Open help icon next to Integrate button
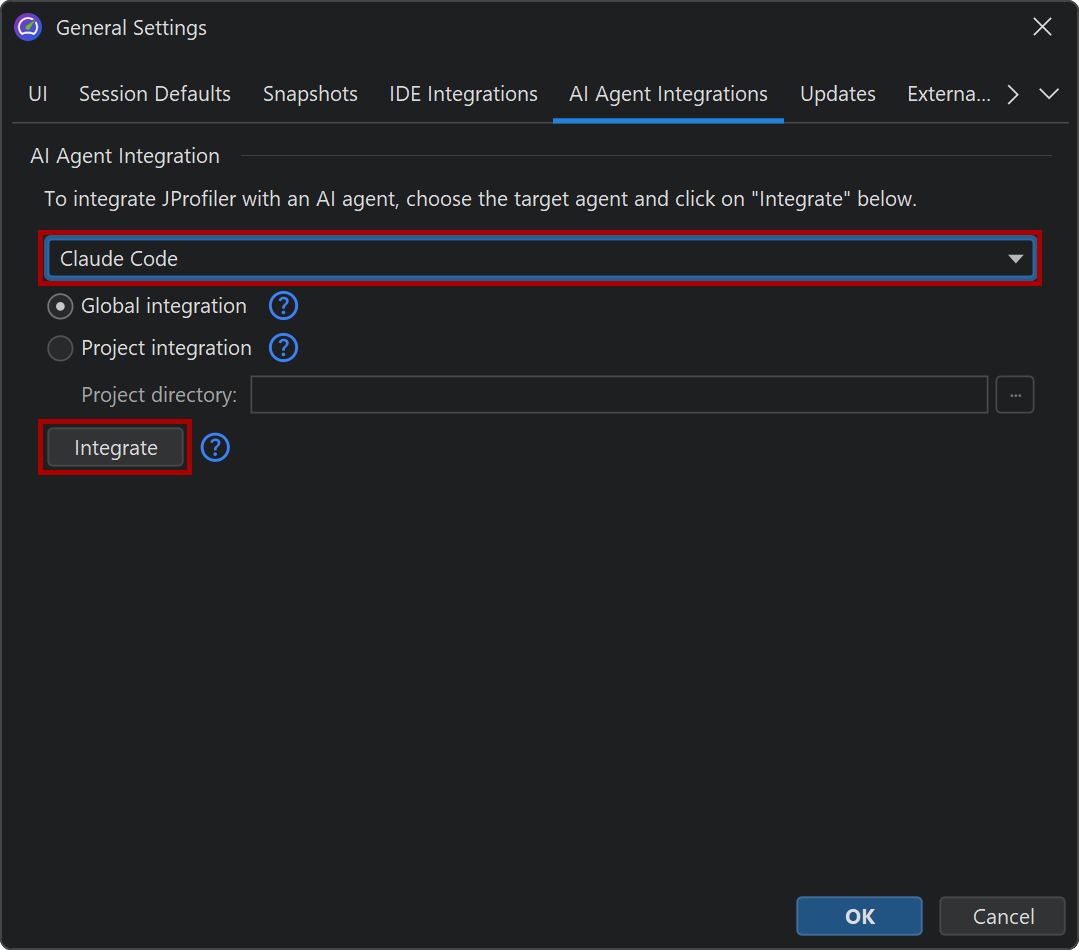The image size is (1079, 950). tap(215, 448)
